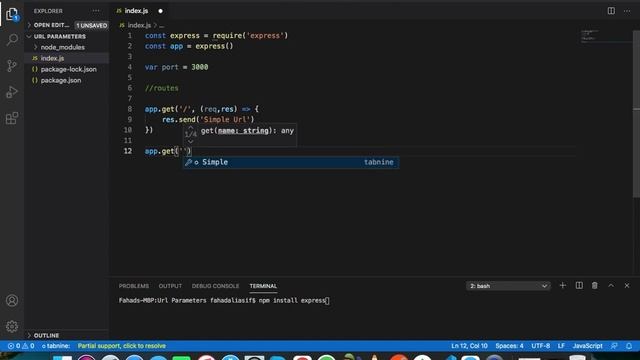The image size is (640, 360).
Task: Open notifications bell in status bar
Action: point(629,346)
